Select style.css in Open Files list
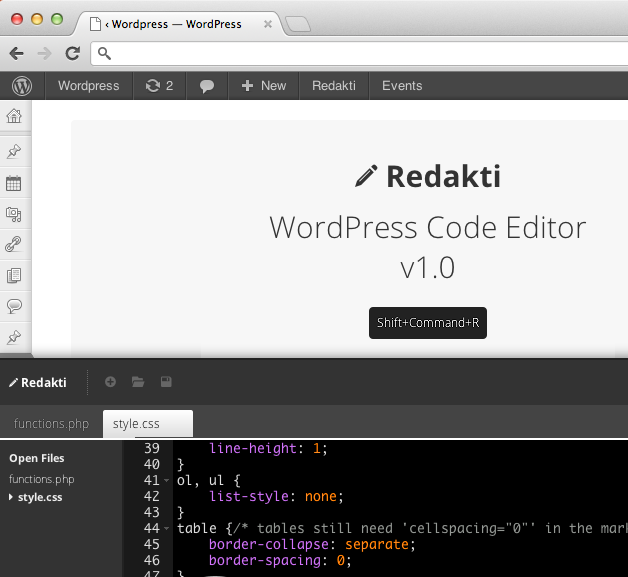Screen dimensions: 628x577 (40, 497)
